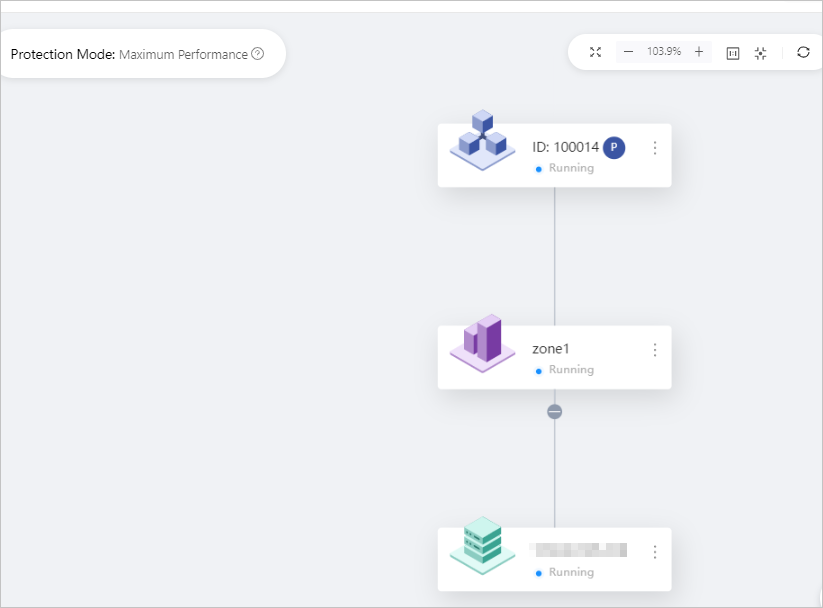
Task: Click the 103.9% zoom level value
Action: tap(664, 52)
